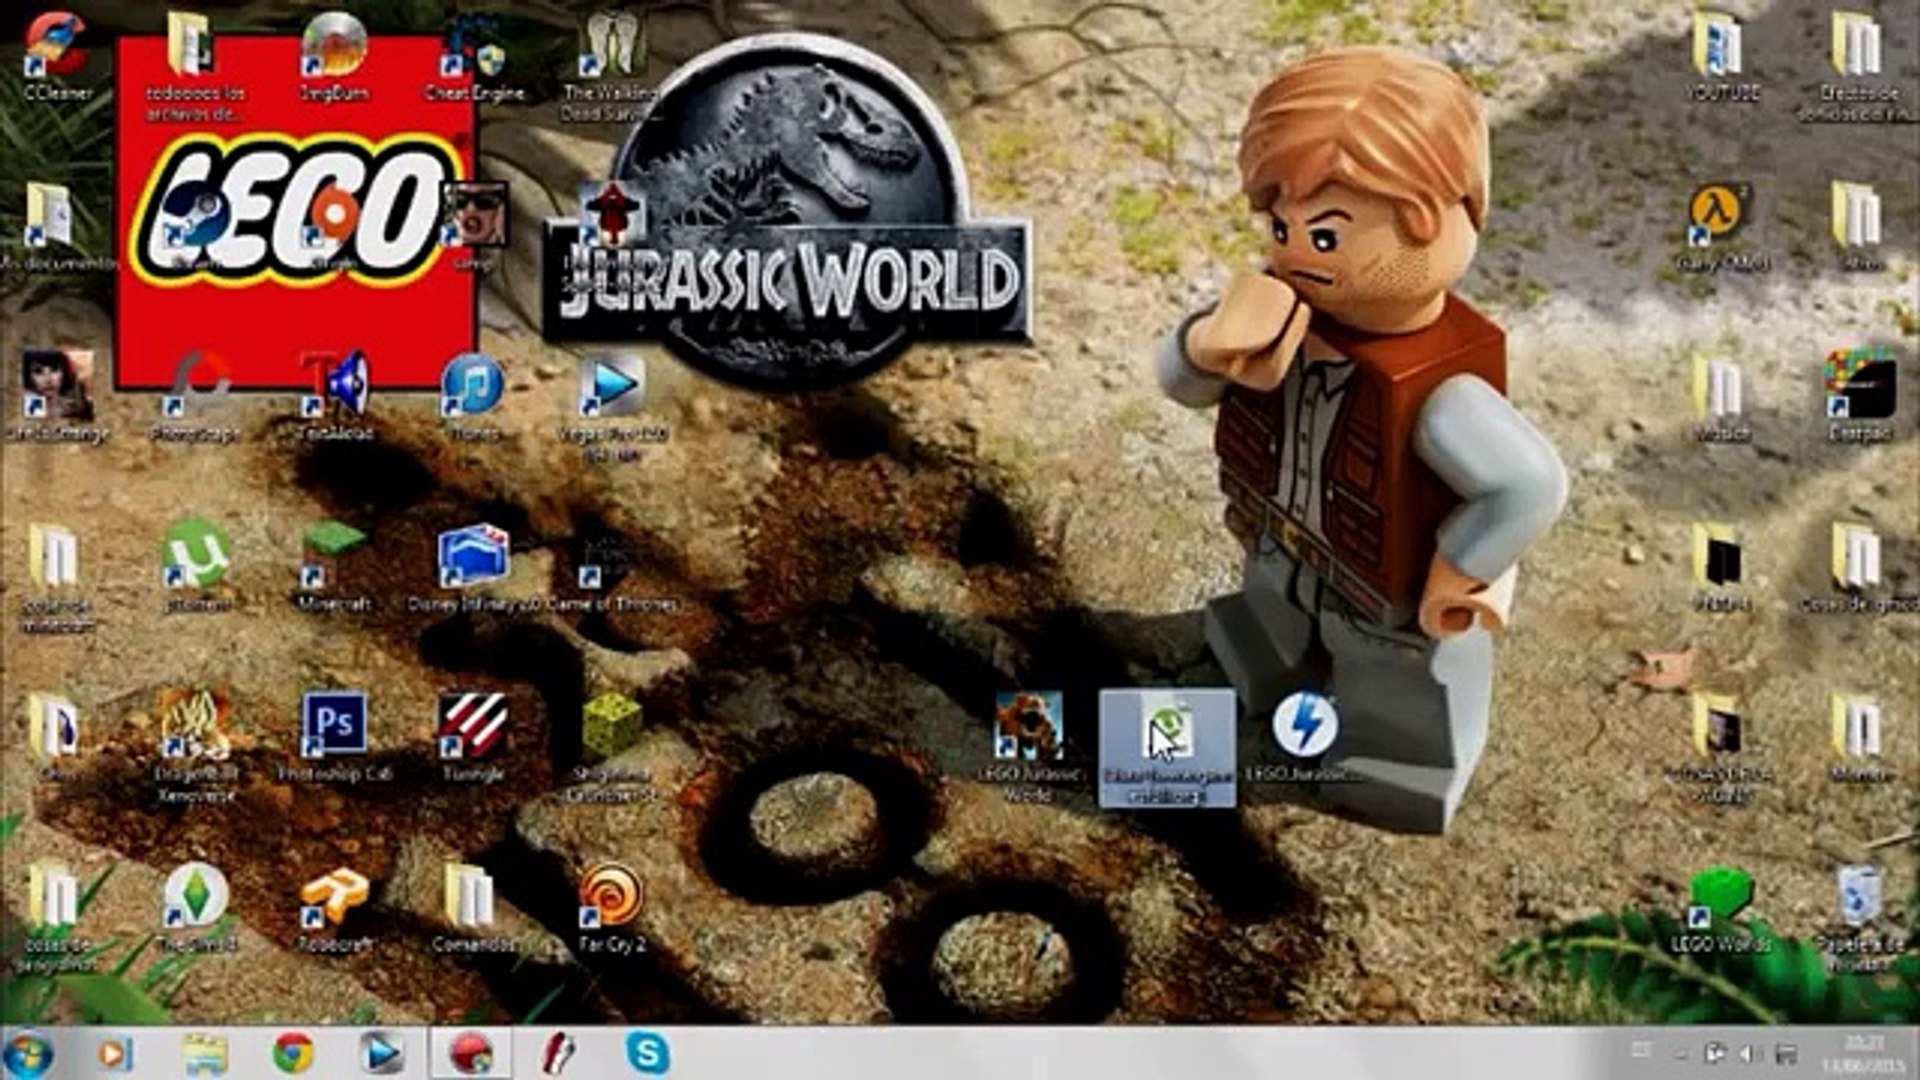Open the PhotoScape desktop shortcut
The image size is (1920, 1080).
[196, 398]
